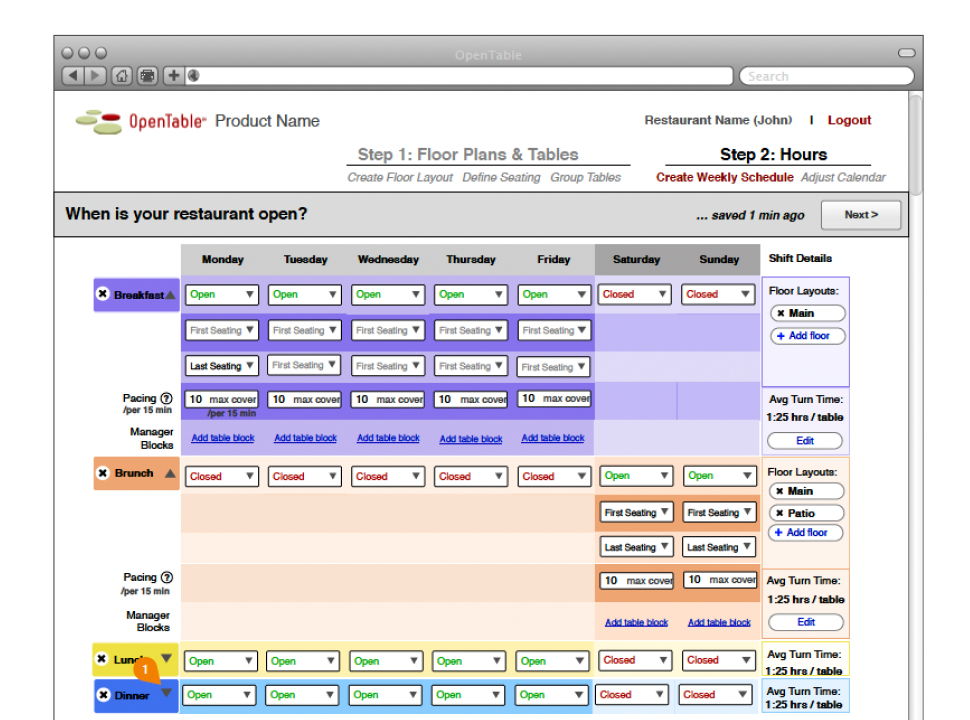The image size is (970, 720).
Task: Remove Patio floor layout from Brunch
Action: [780, 513]
